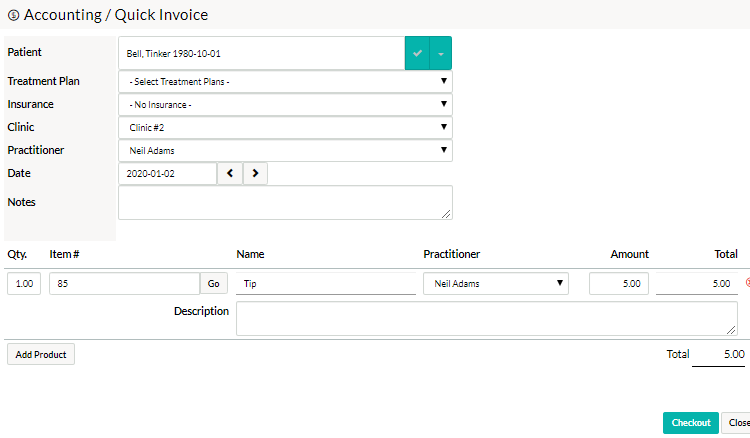This screenshot has height=438, width=750.
Task: Click the Insurance label
Action: click(31, 104)
